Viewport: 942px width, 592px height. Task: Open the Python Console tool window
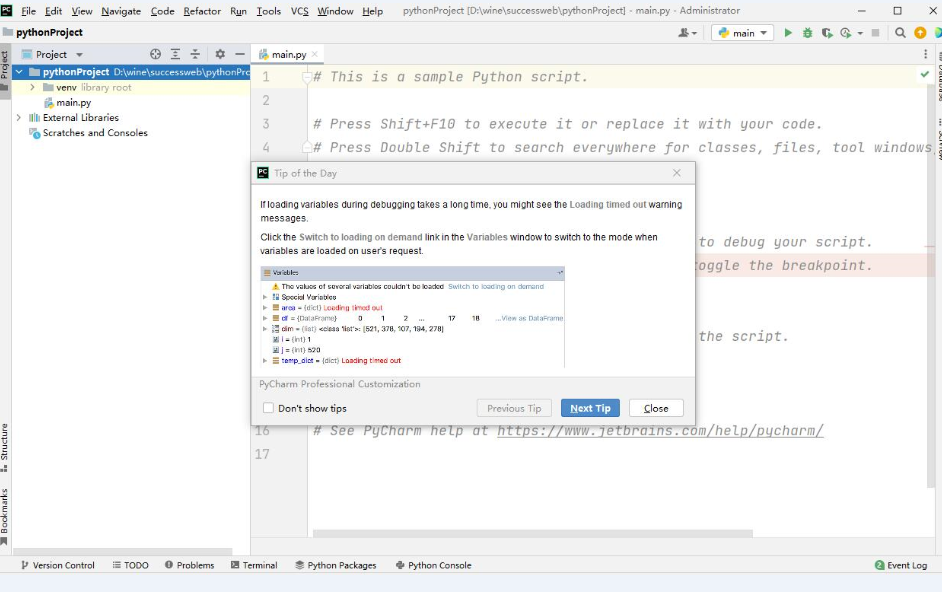434,565
